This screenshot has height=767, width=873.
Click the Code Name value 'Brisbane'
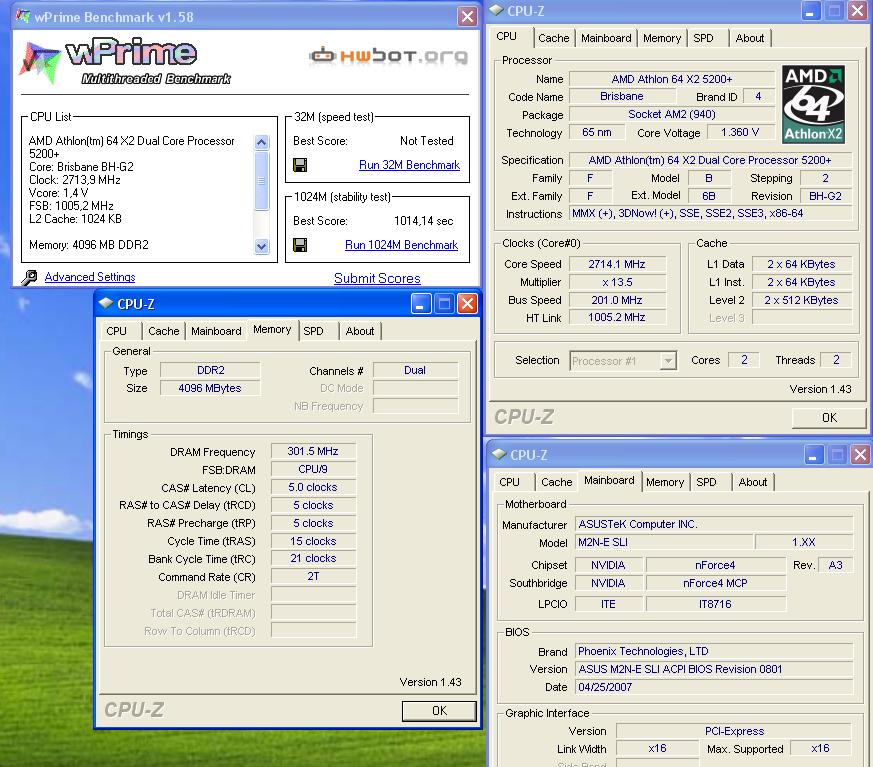621,96
